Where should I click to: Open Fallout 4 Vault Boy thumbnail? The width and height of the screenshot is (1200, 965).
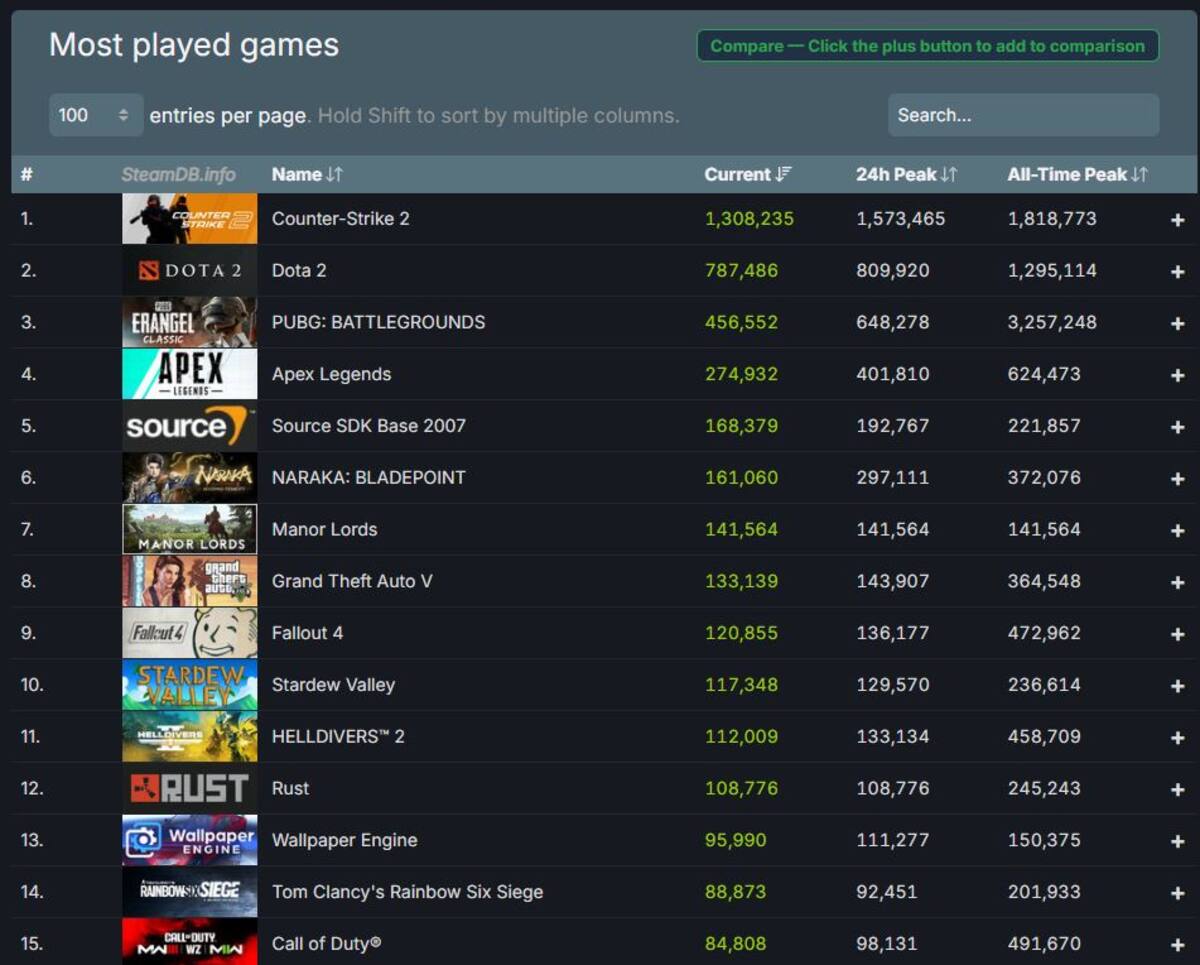coord(190,633)
